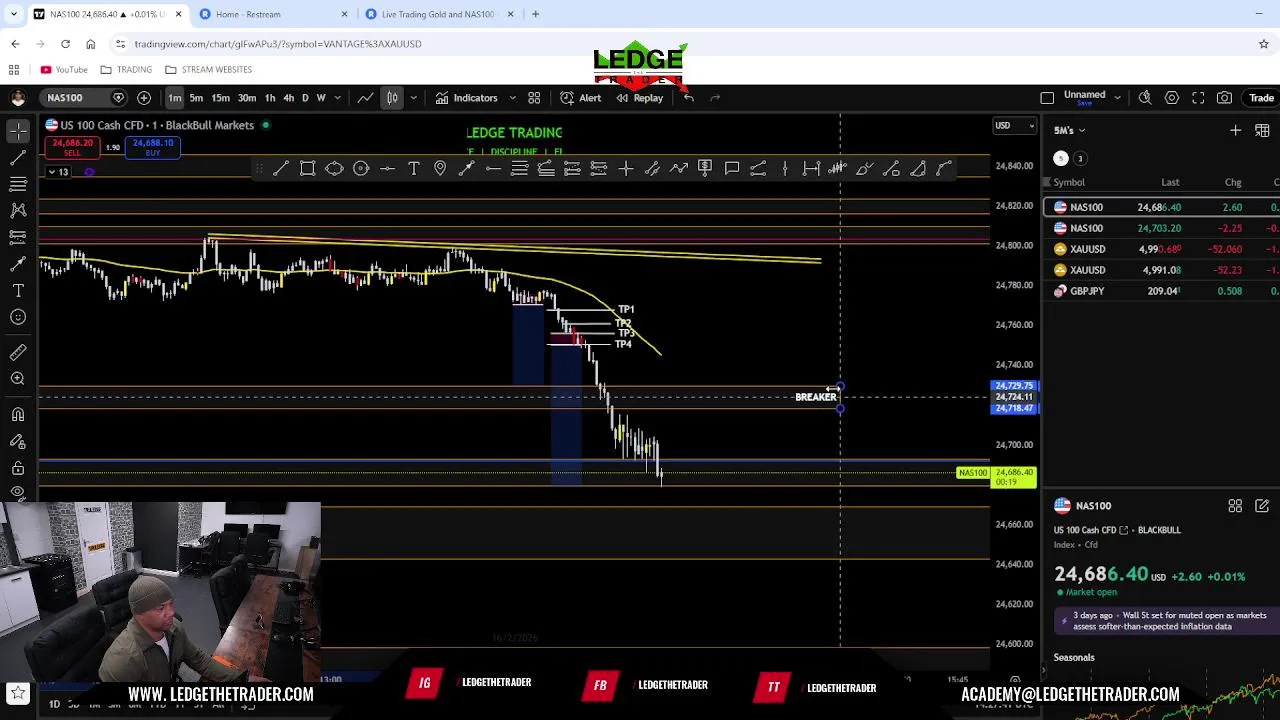Image resolution: width=1280 pixels, height=720 pixels.
Task: Select the XAUUSD row priced 4,991.08
Action: click(x=1162, y=270)
